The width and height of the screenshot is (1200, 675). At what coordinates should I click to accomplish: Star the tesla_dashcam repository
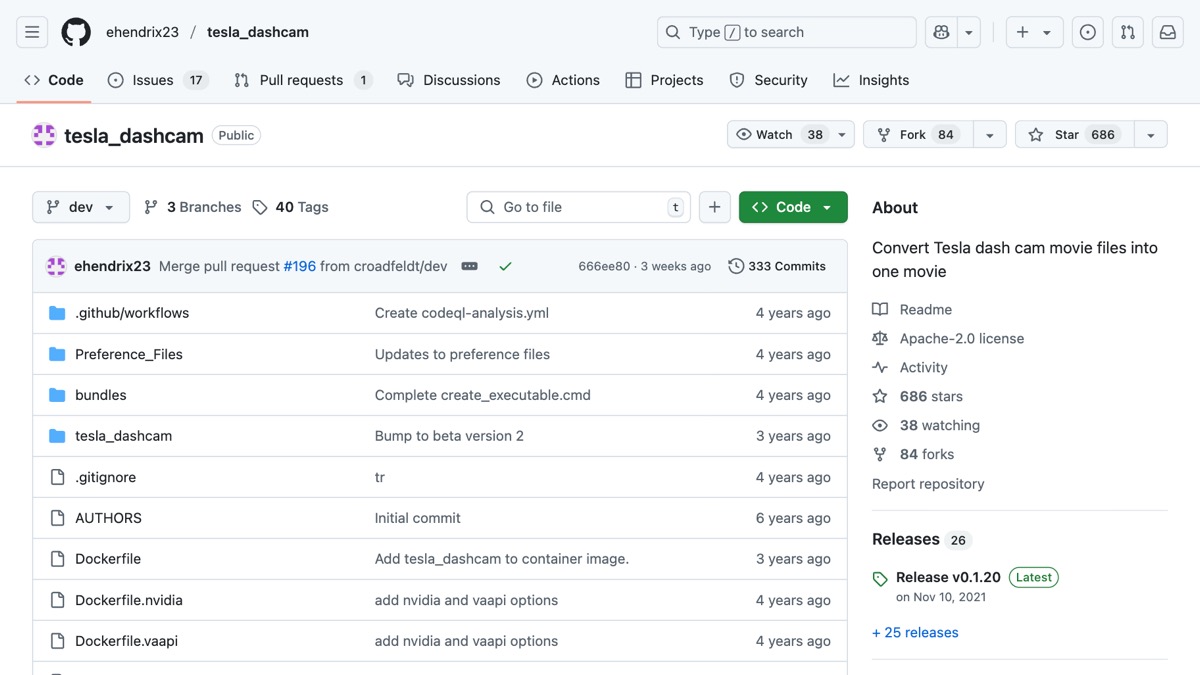click(x=1075, y=135)
